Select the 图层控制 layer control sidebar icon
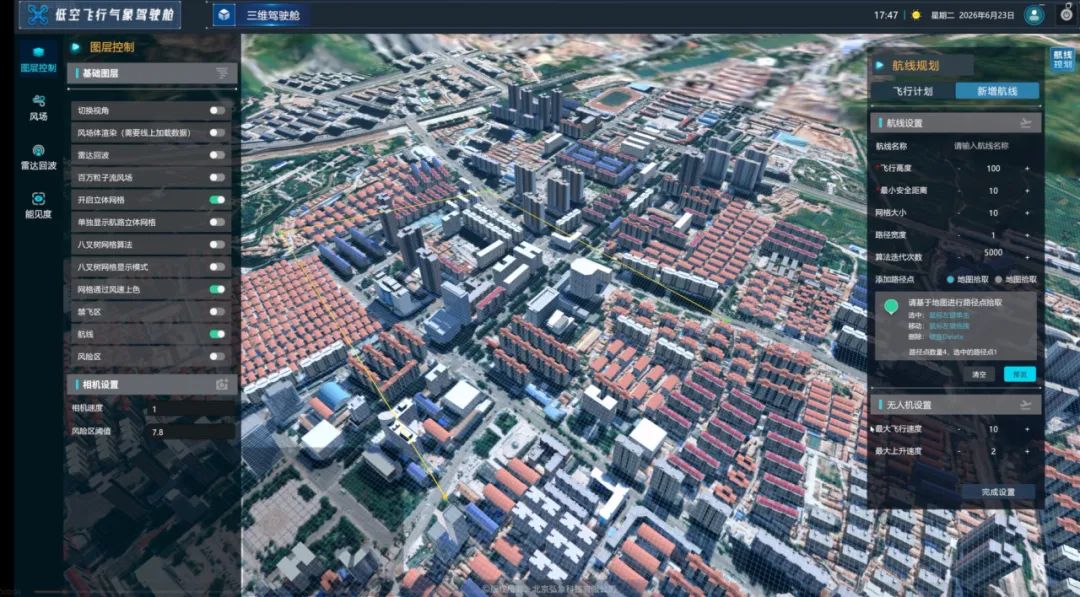 39,59
